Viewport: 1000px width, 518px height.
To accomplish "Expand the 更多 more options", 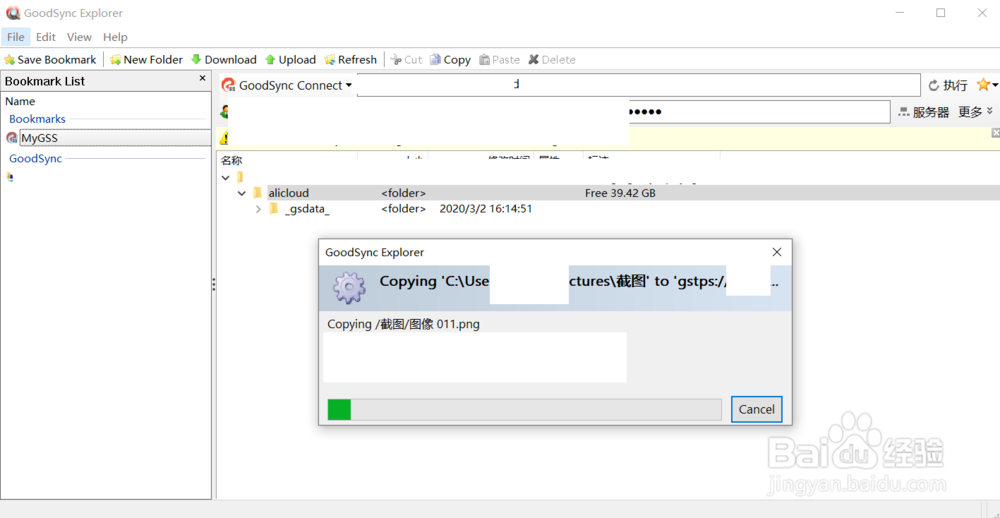I will pyautogui.click(x=975, y=112).
